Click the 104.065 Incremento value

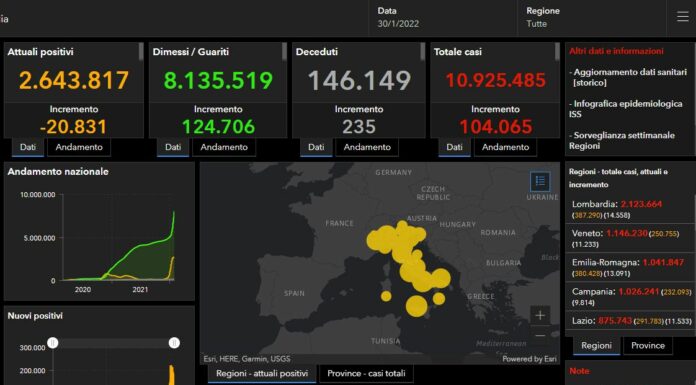[x=495, y=127]
